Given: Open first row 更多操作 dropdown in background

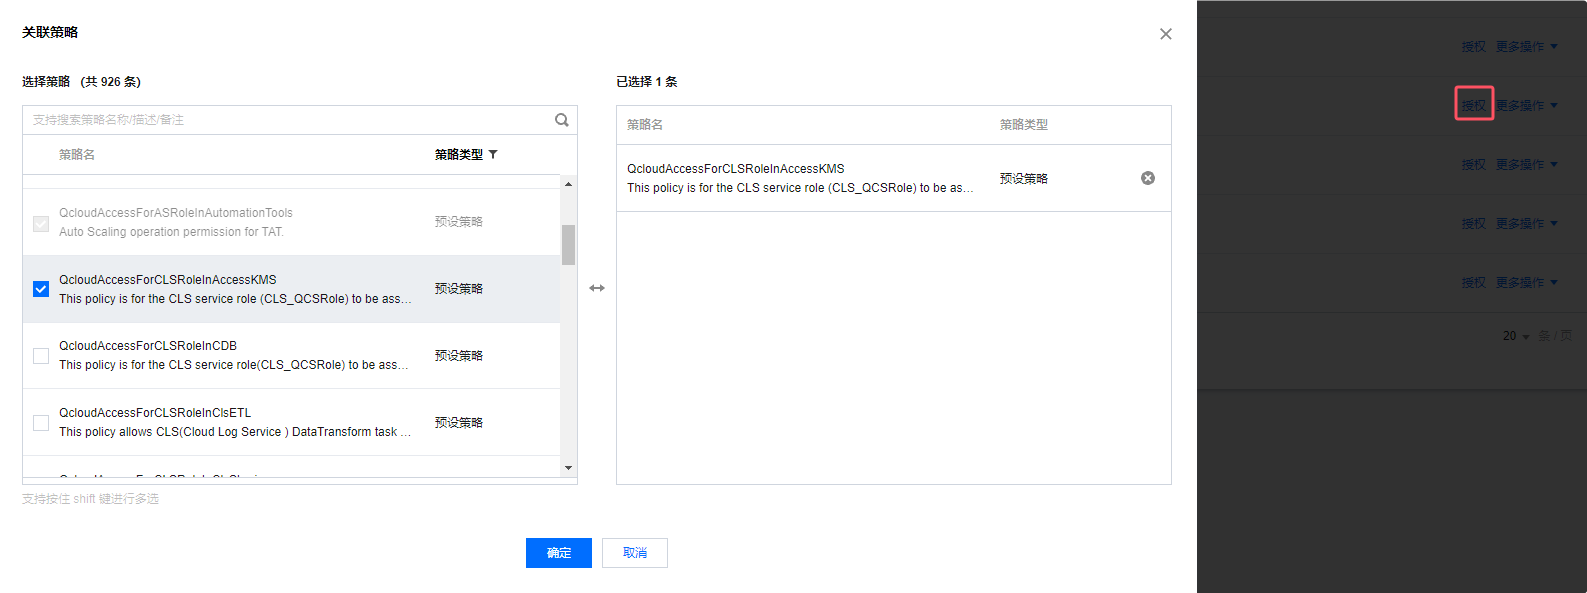Looking at the screenshot, I should click(x=1526, y=46).
